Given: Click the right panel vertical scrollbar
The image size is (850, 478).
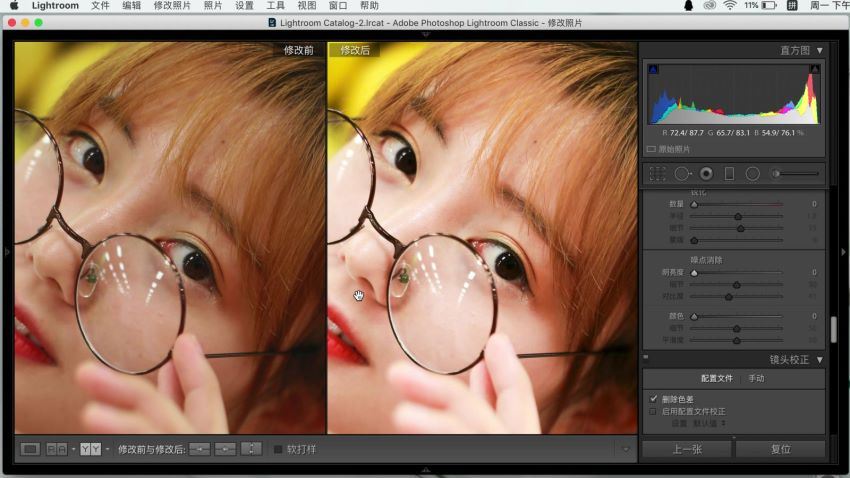Looking at the screenshot, I should 834,329.
